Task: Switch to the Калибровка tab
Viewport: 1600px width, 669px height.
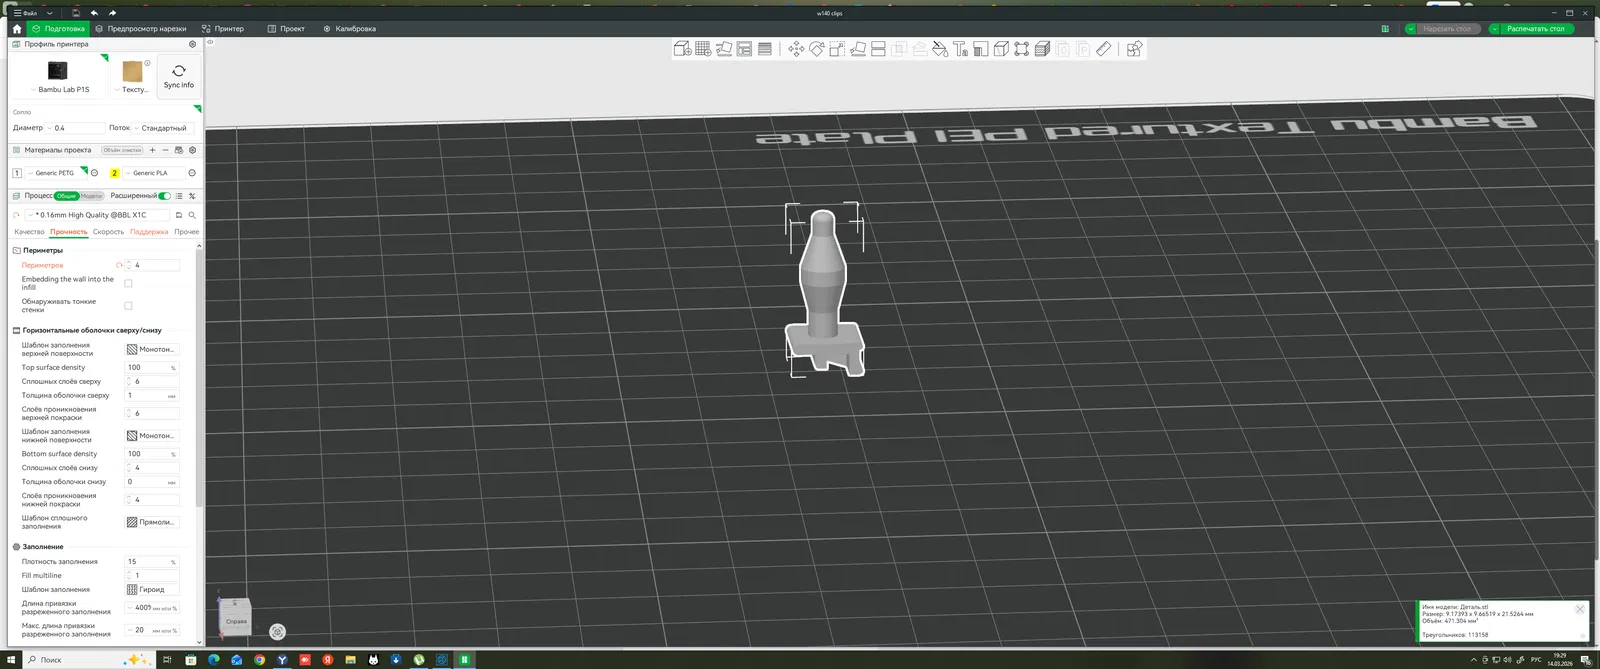Action: coord(349,28)
